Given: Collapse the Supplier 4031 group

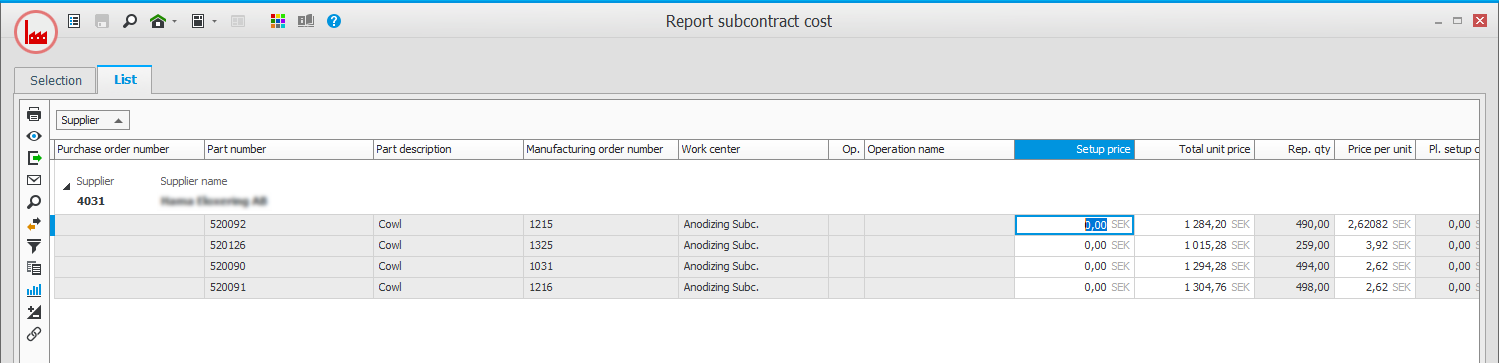Looking at the screenshot, I should click(68, 186).
